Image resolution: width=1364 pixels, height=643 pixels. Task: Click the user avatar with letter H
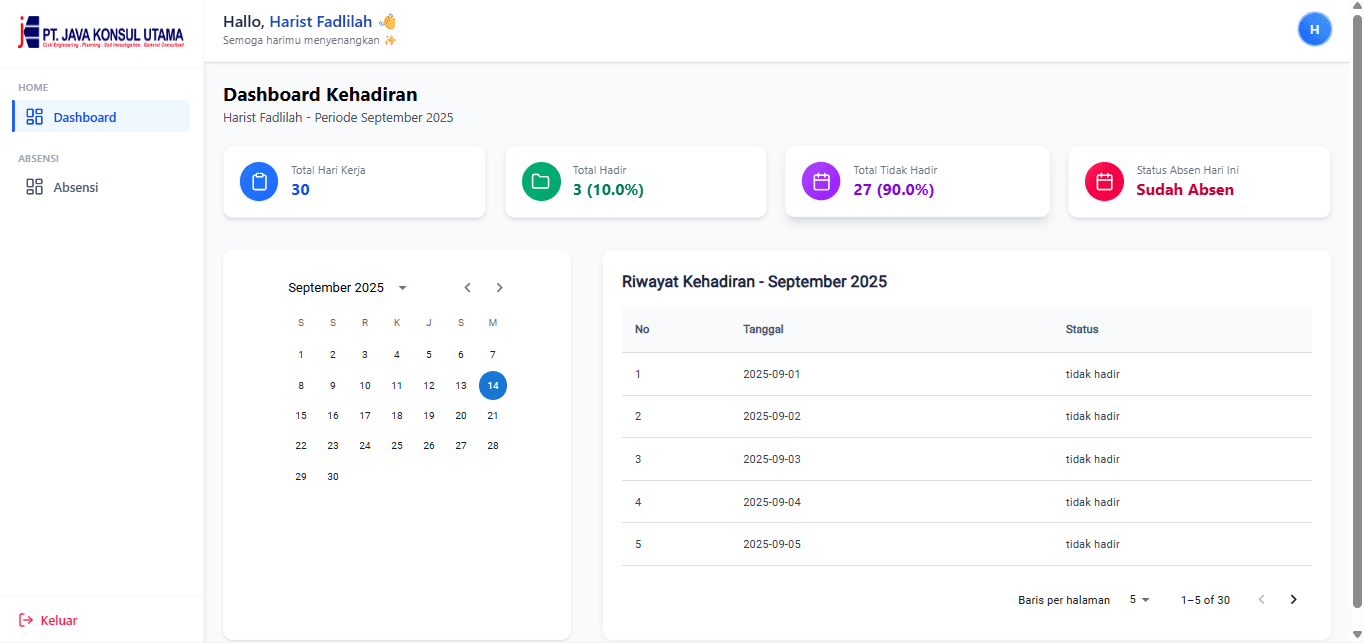click(x=1314, y=30)
